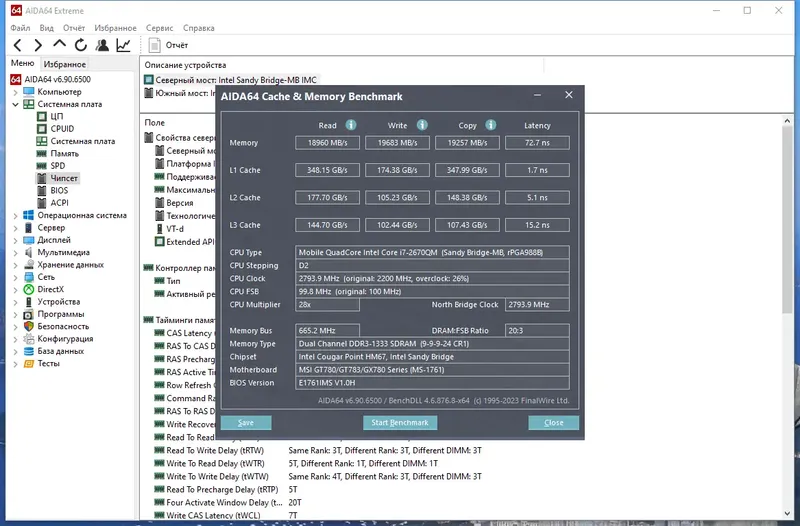800x526 pixels.
Task: Click the Read column info icon
Action: coord(351,125)
